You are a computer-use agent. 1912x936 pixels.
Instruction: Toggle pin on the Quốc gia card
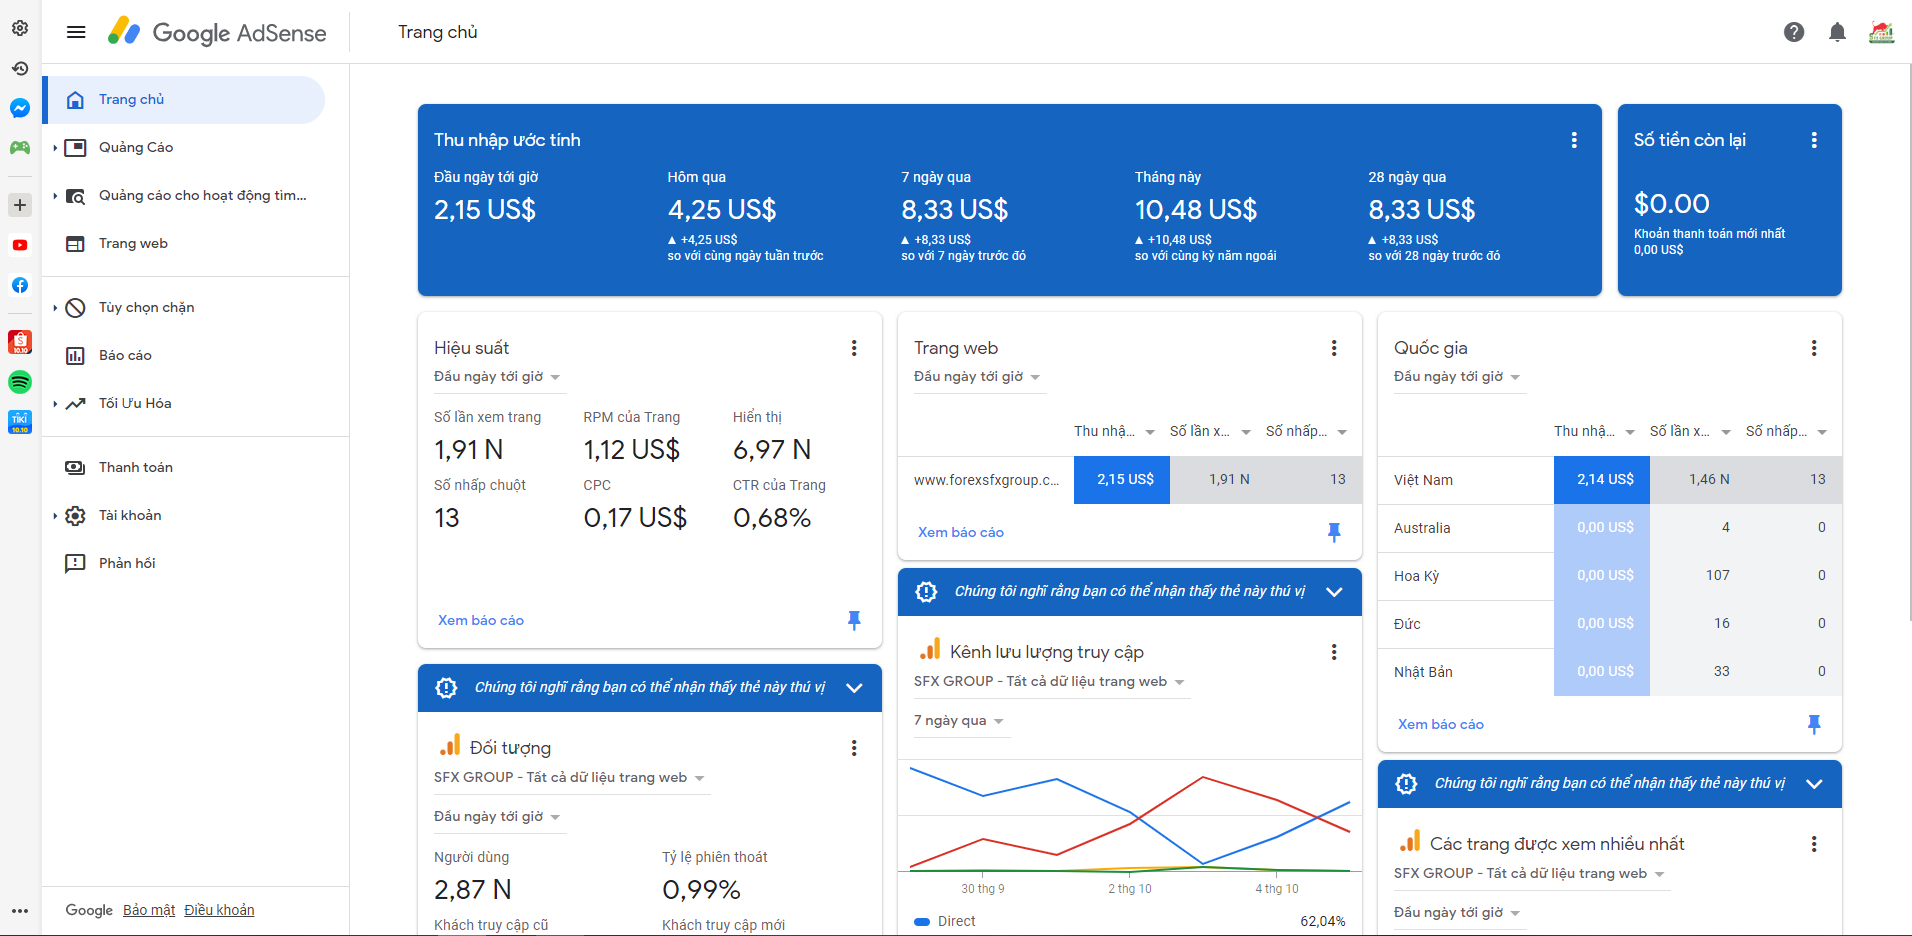pos(1814,724)
